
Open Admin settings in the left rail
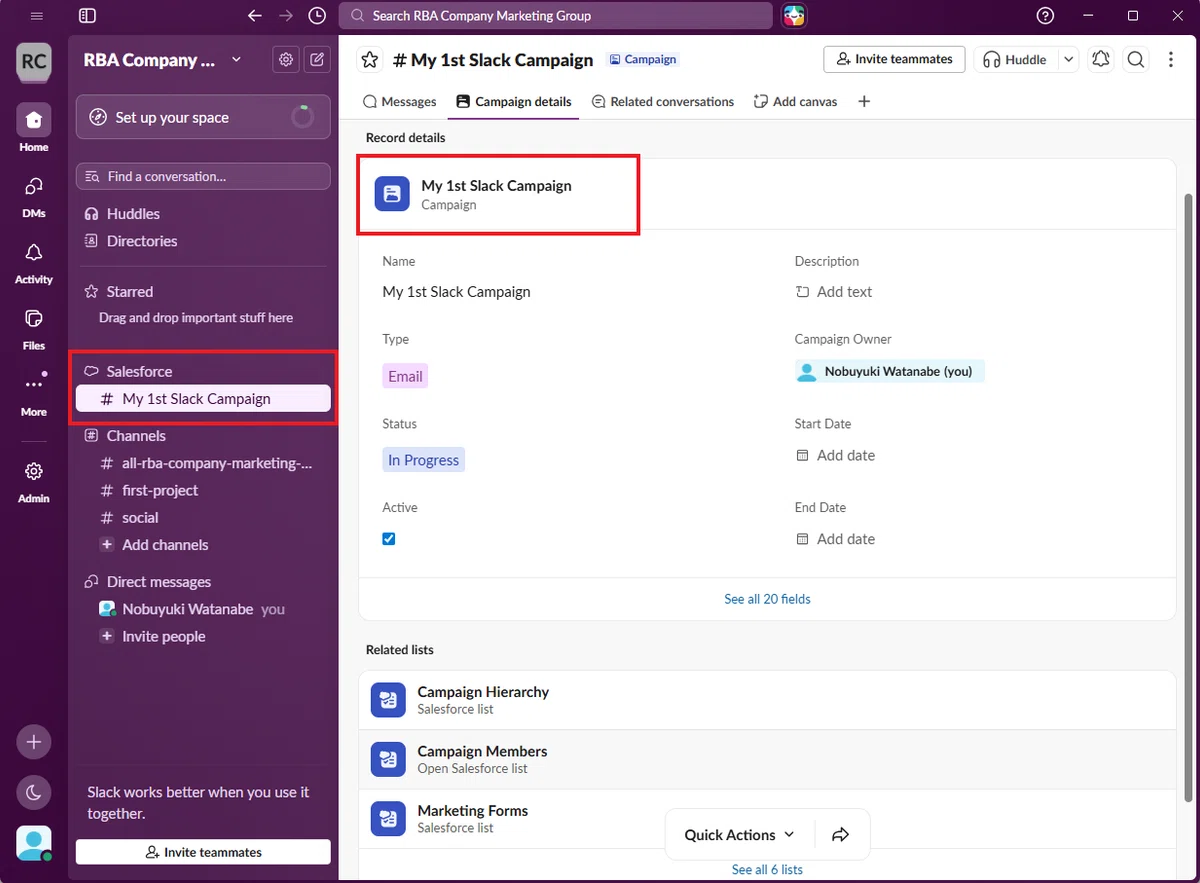34,481
